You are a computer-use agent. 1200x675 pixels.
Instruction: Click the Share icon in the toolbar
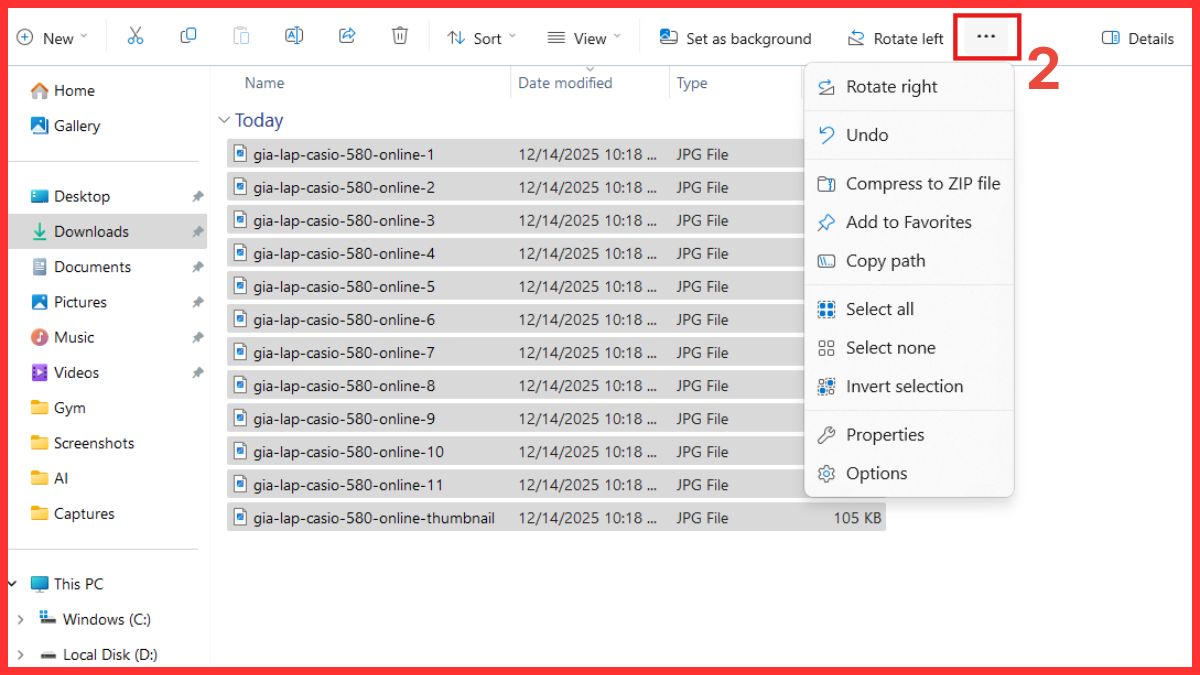(347, 36)
